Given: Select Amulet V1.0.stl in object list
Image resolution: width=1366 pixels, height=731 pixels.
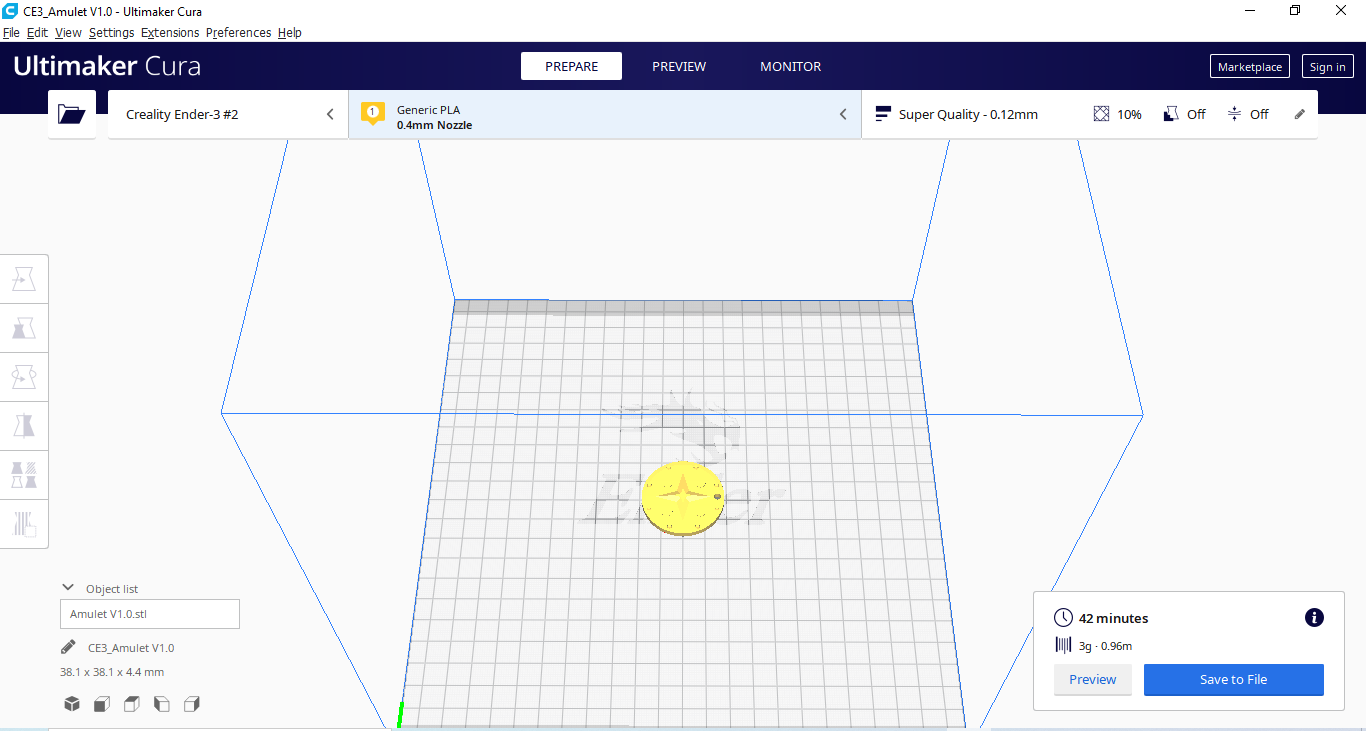Looking at the screenshot, I should click(150, 614).
